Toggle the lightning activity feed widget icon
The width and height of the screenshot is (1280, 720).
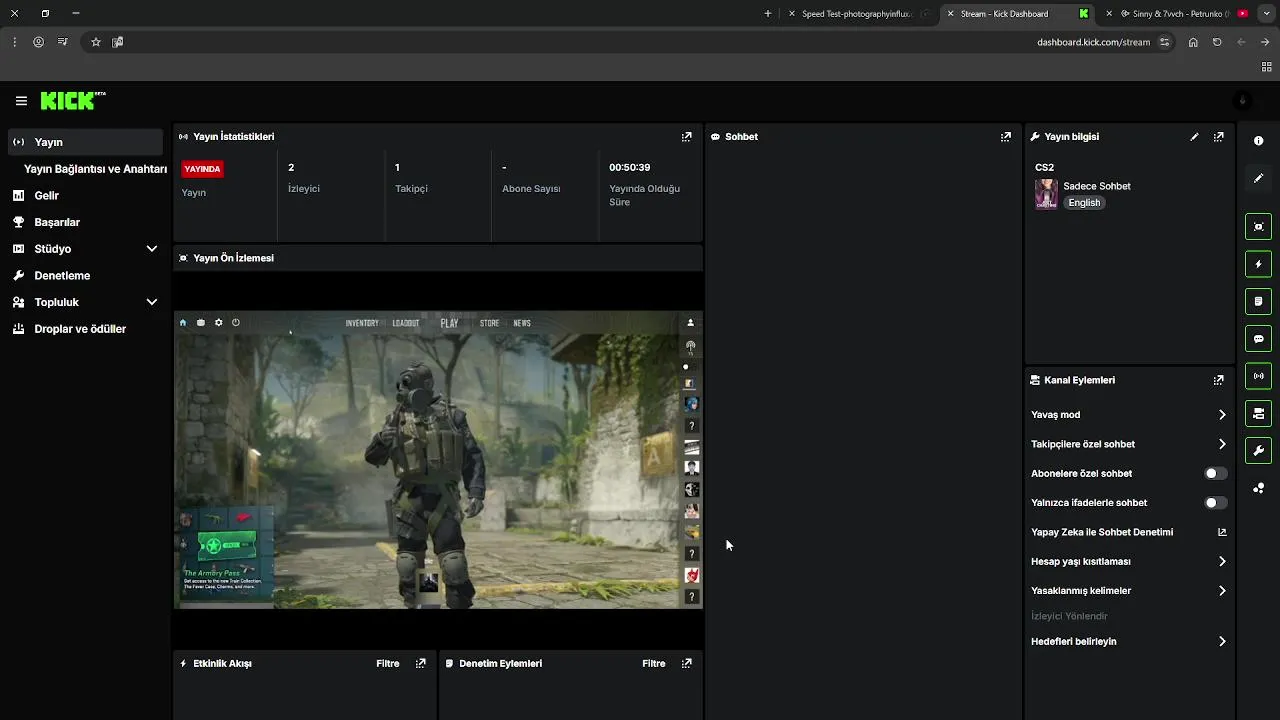coord(1259,264)
